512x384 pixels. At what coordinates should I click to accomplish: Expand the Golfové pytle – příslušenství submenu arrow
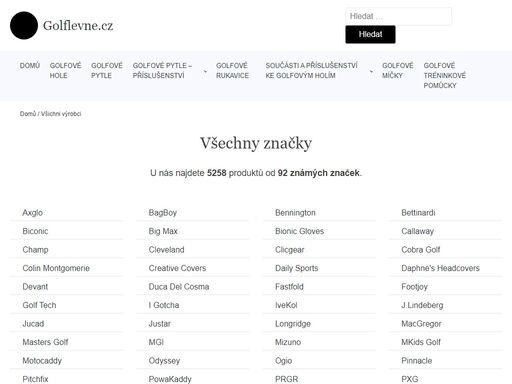(205, 71)
